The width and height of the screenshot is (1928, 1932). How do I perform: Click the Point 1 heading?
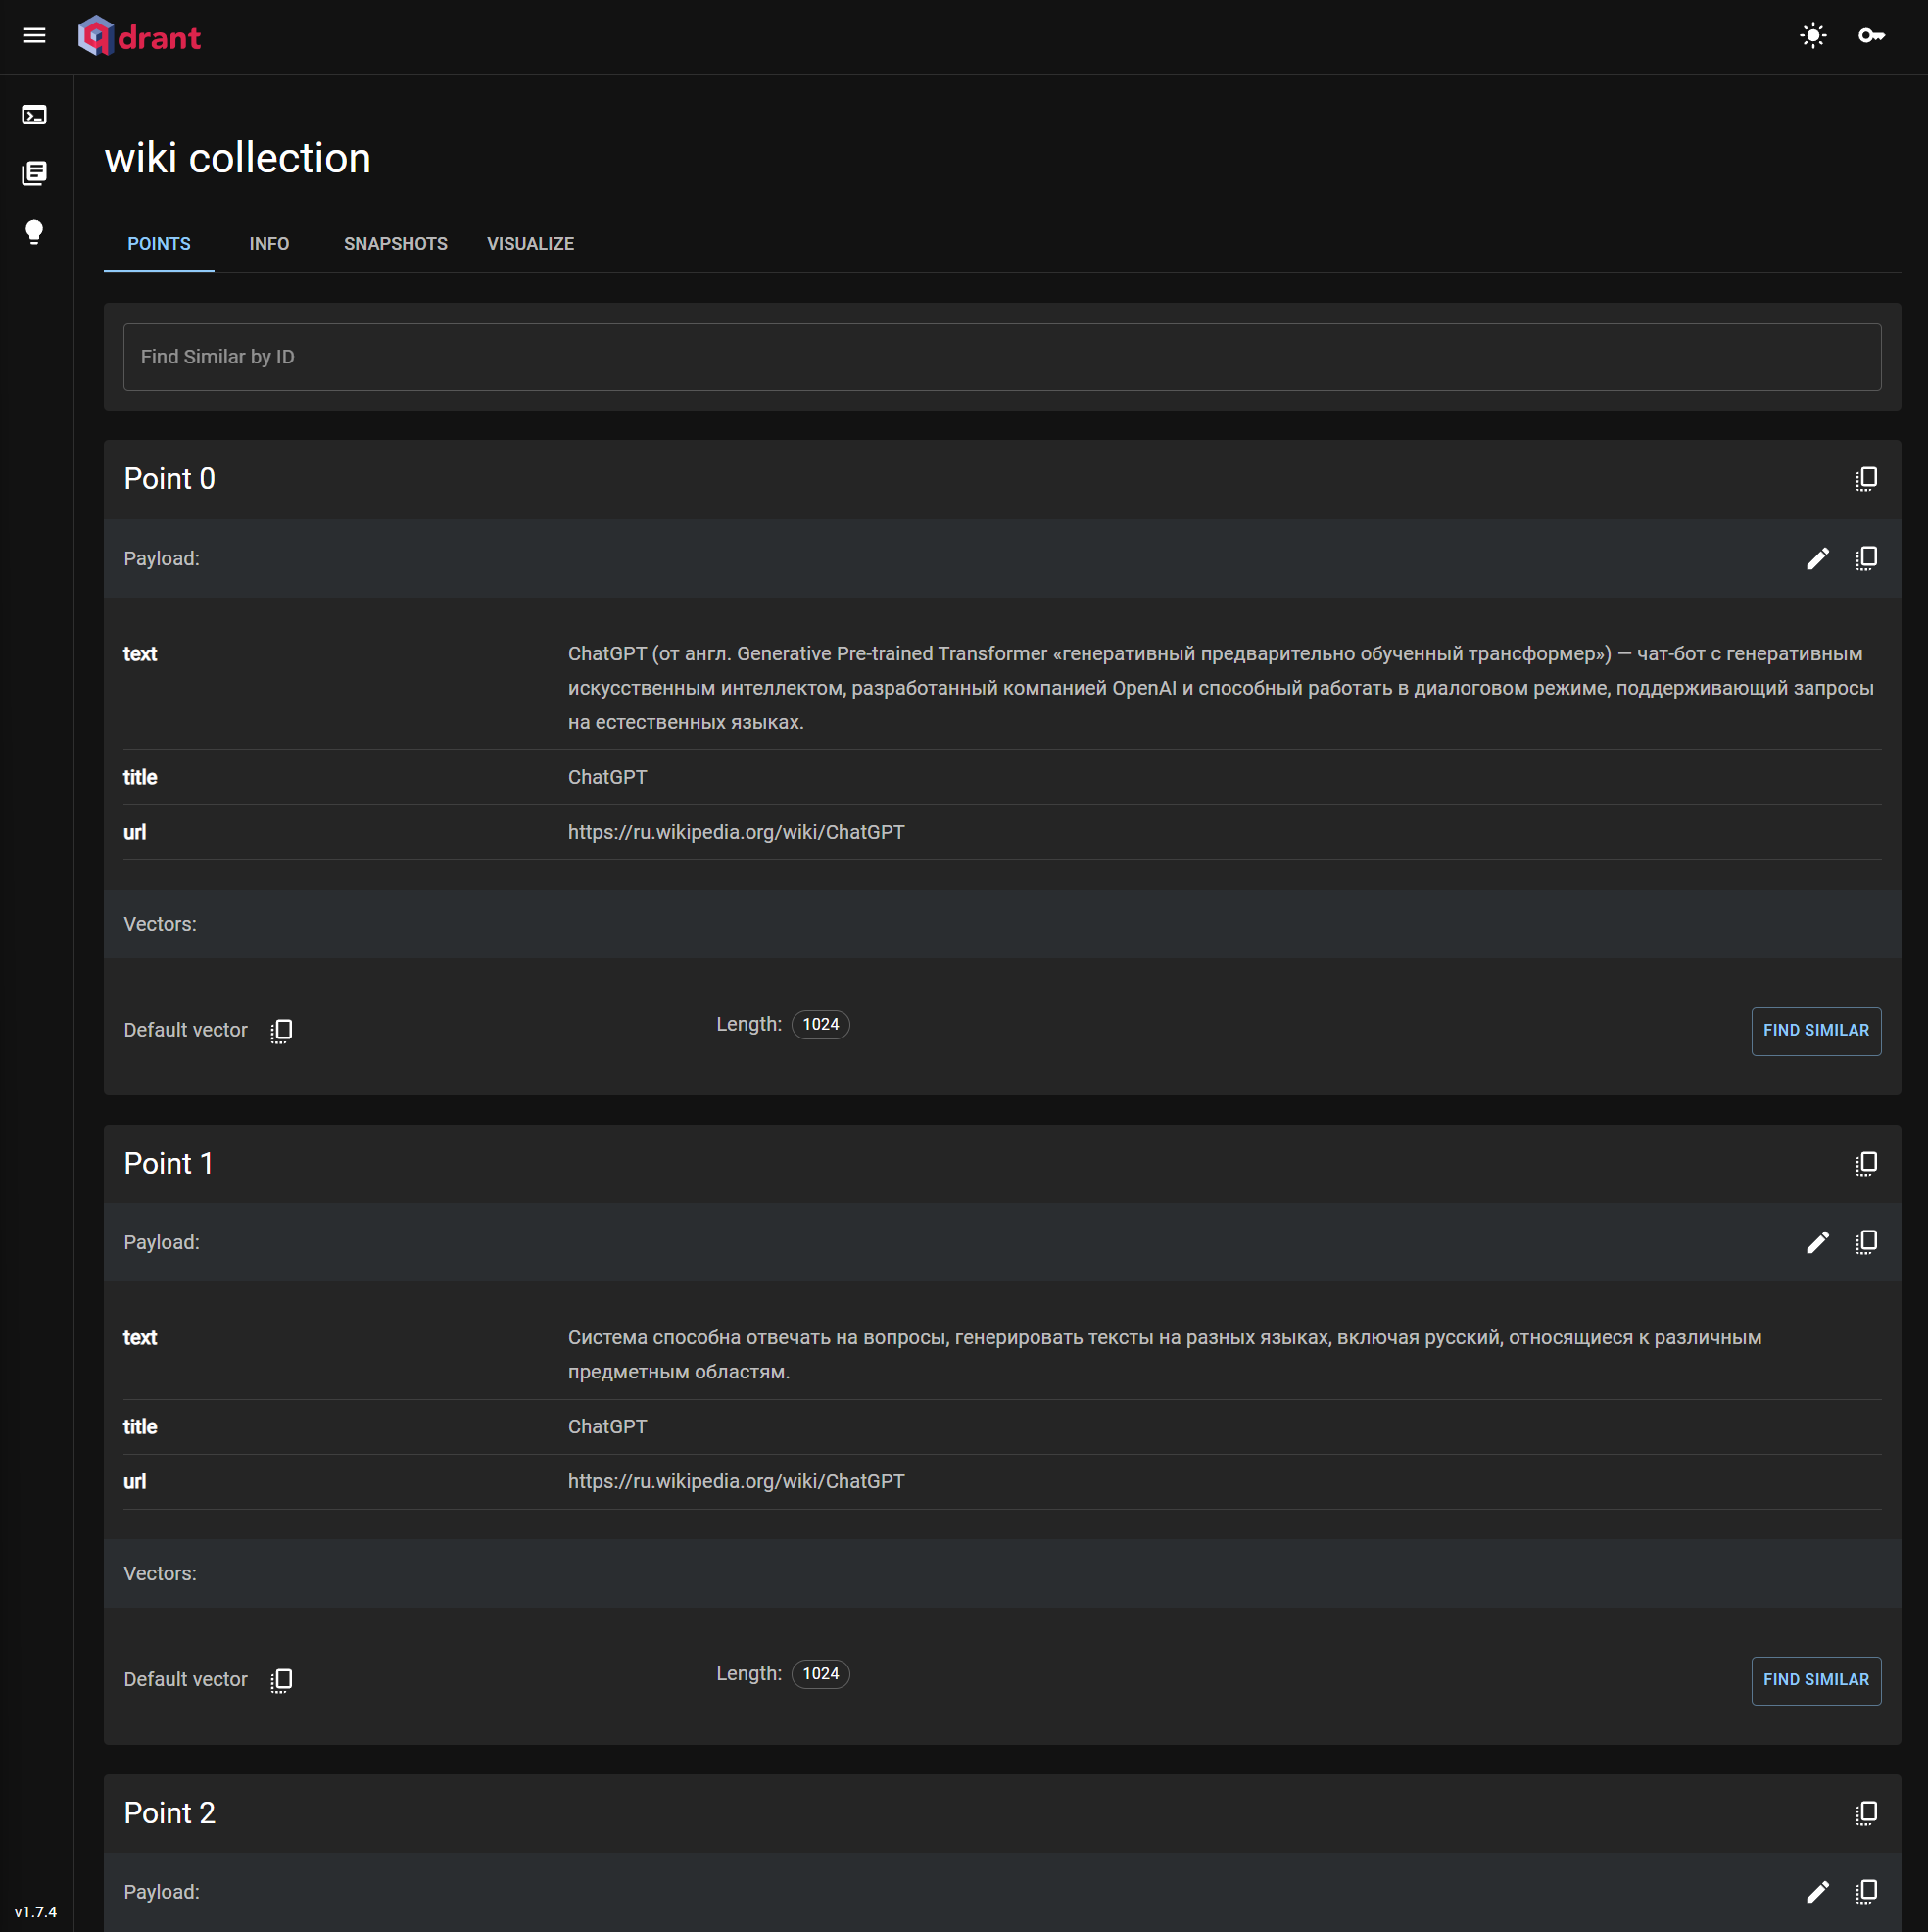168,1163
